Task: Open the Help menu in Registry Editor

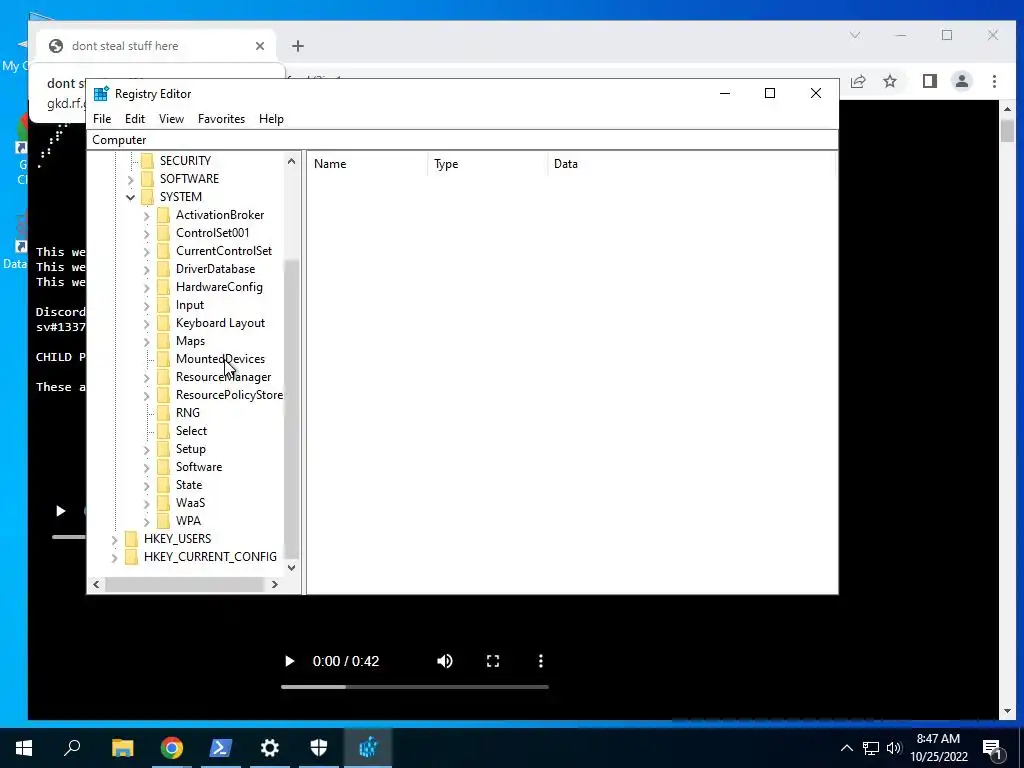Action: point(271,119)
